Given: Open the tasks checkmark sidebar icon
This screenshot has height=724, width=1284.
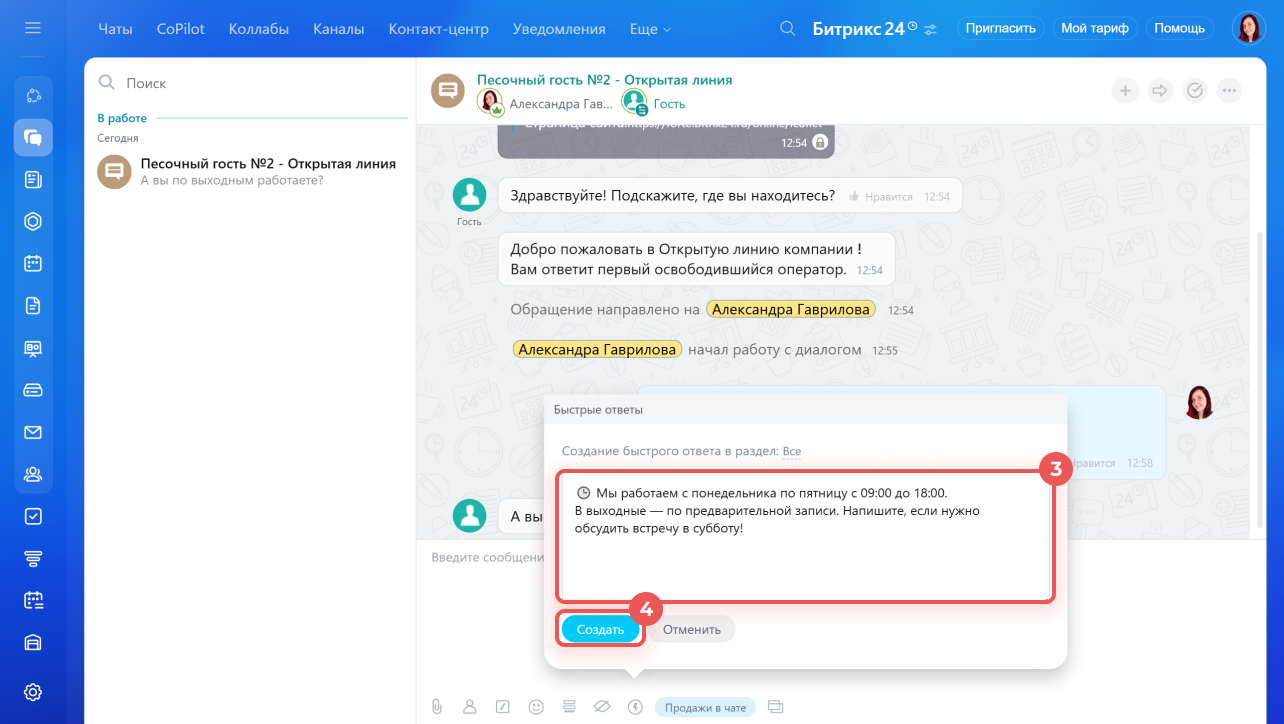Looking at the screenshot, I should 33,516.
